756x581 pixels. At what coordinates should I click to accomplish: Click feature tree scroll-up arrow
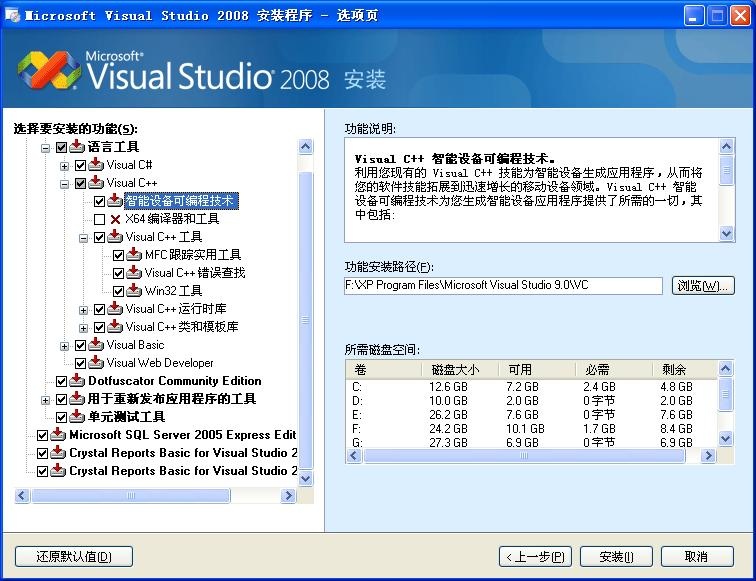coord(306,147)
